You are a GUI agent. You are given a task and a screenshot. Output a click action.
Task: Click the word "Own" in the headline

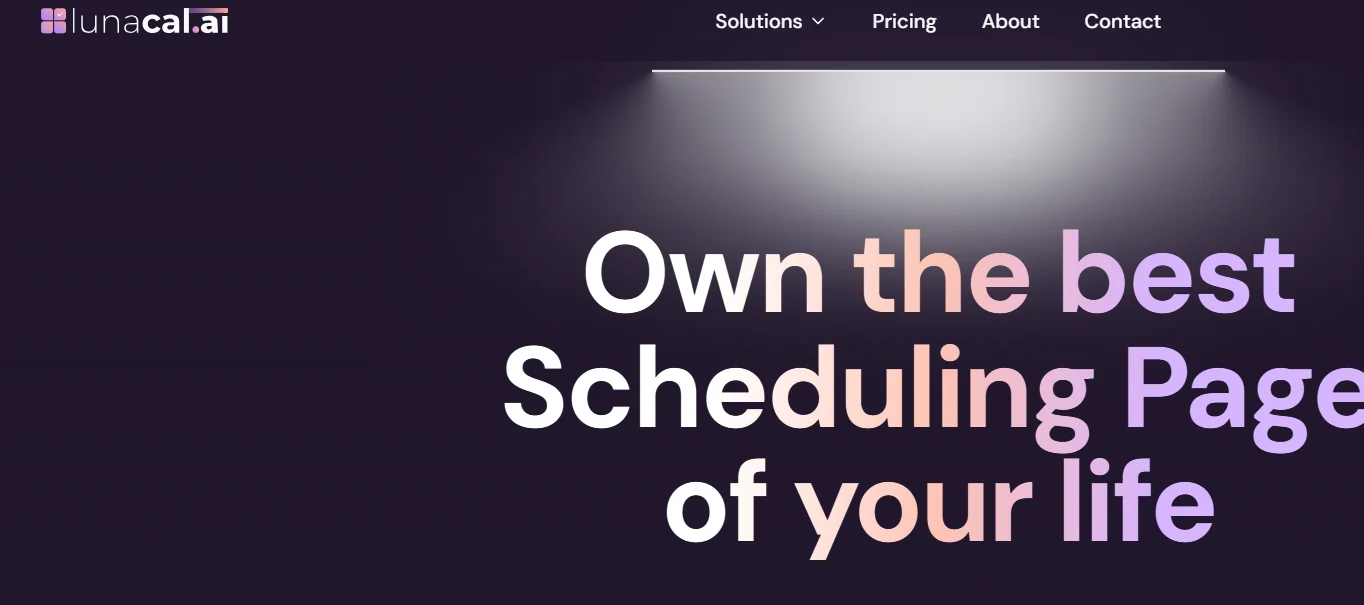click(x=703, y=275)
